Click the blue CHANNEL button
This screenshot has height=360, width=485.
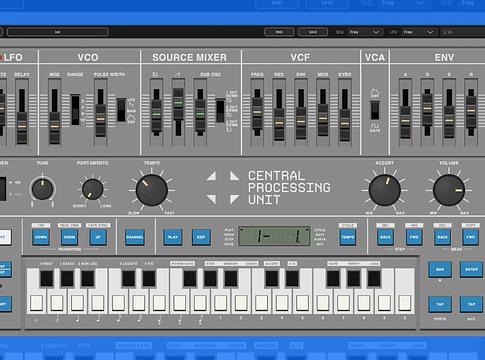[135, 237]
